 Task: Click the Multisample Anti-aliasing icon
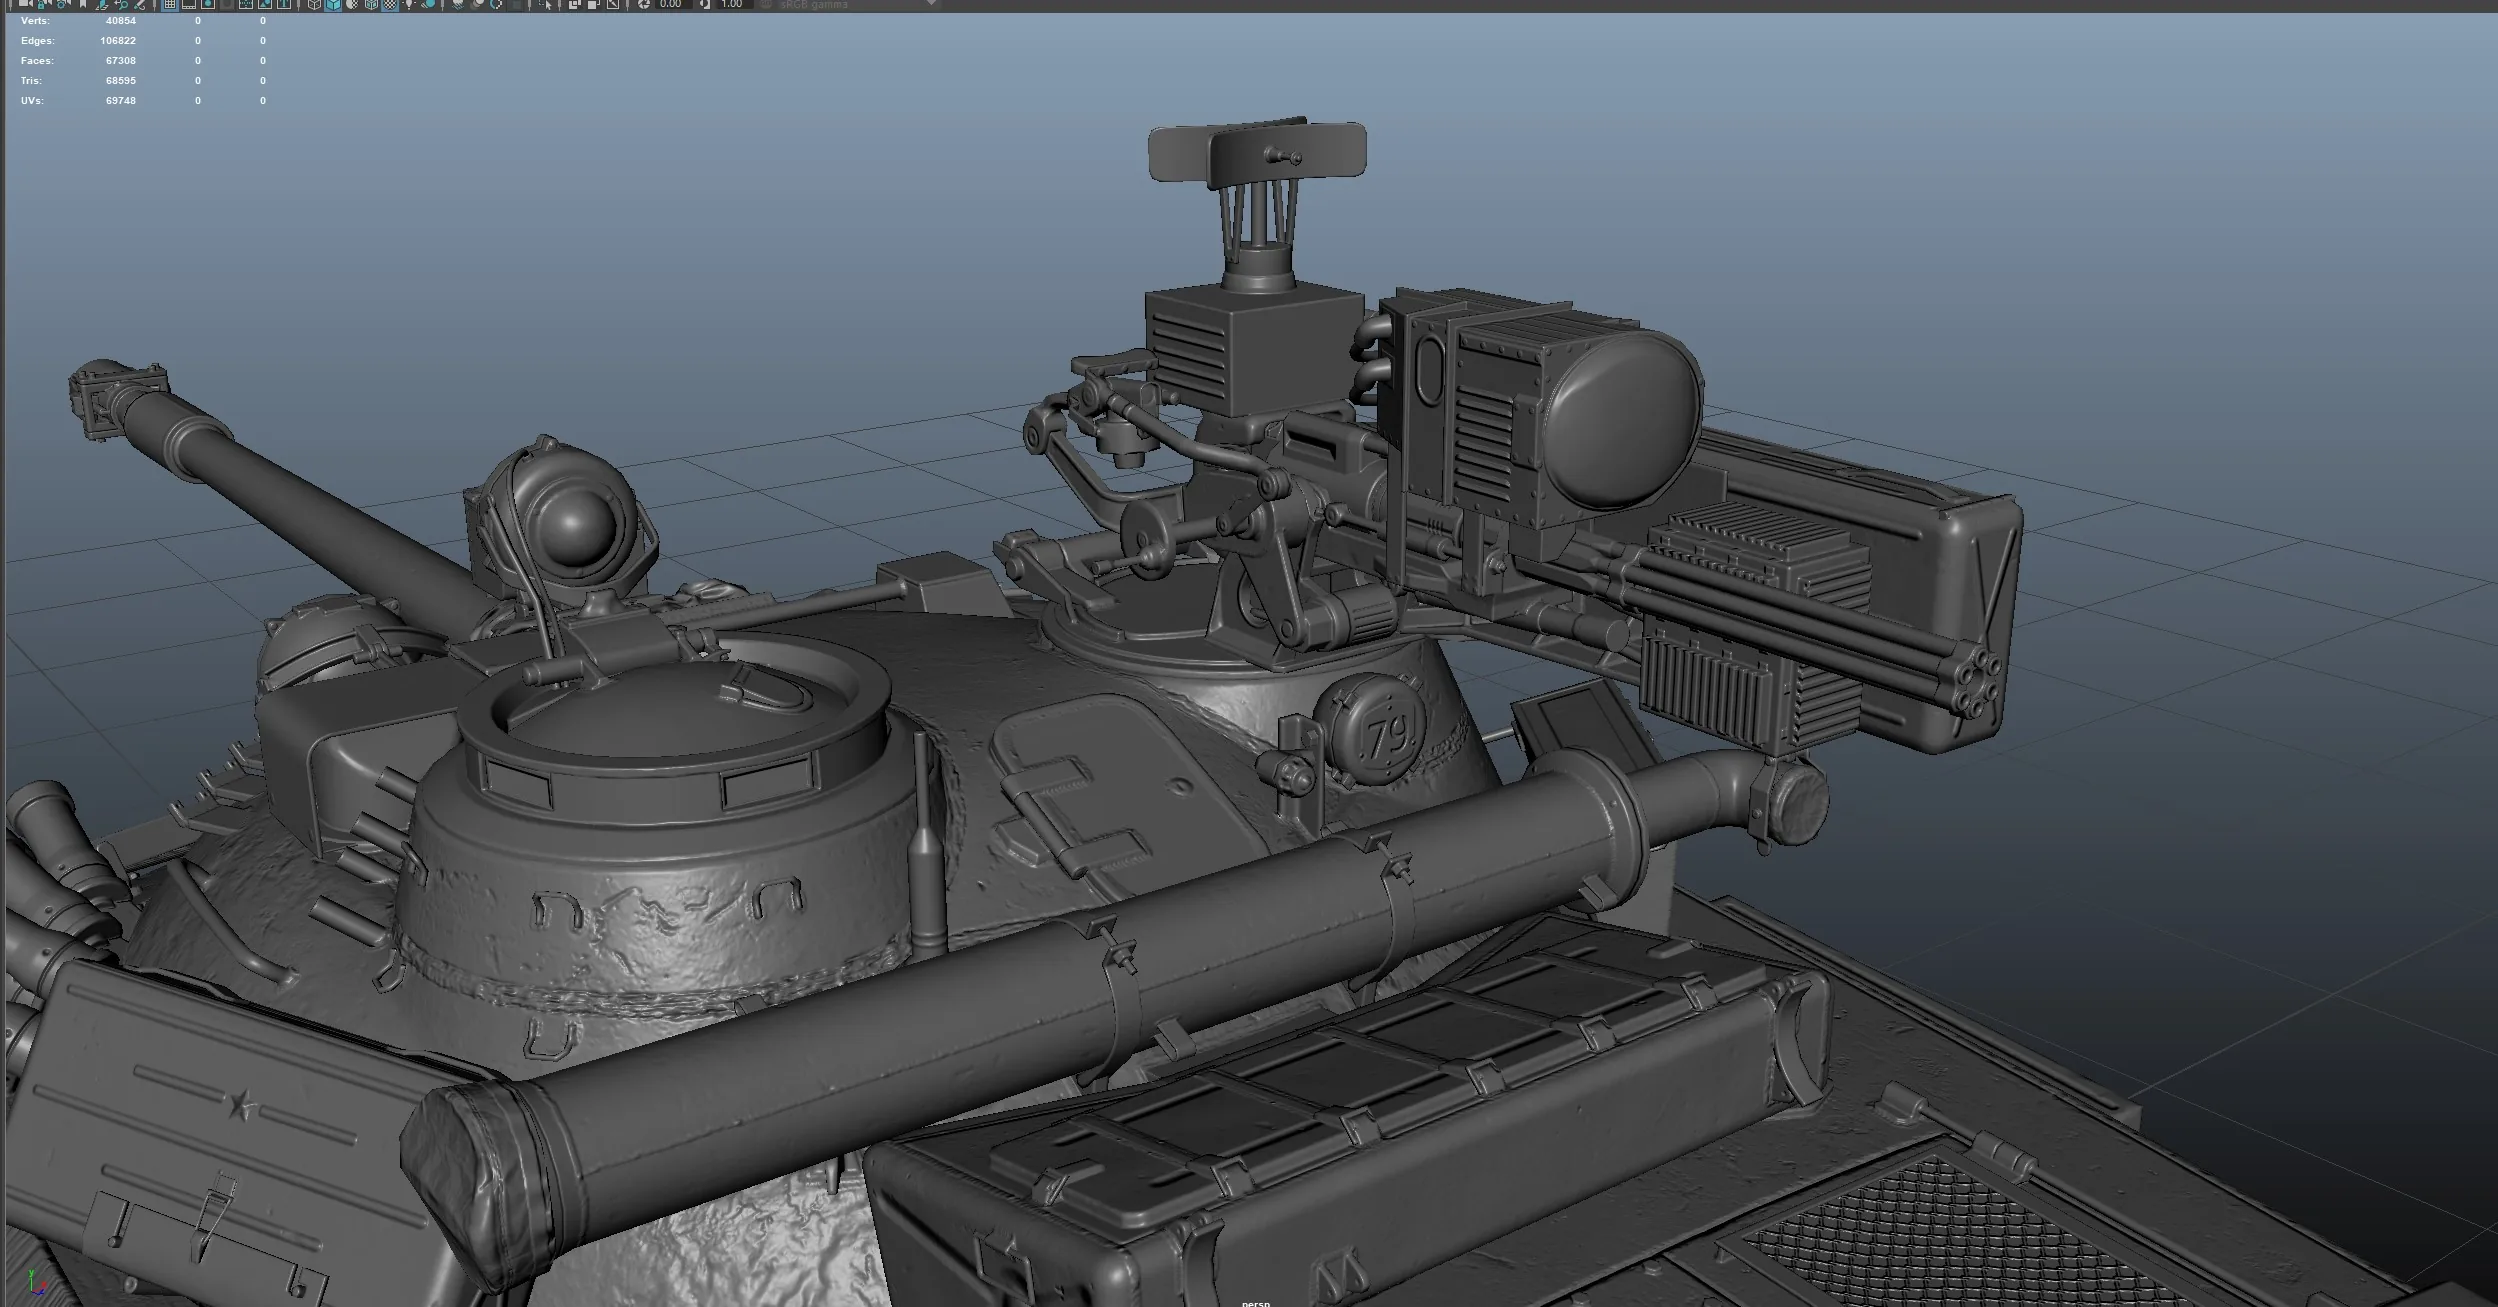(x=497, y=4)
